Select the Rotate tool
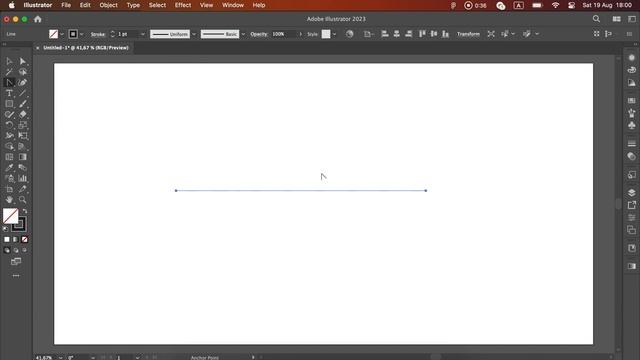 pyautogui.click(x=9, y=125)
